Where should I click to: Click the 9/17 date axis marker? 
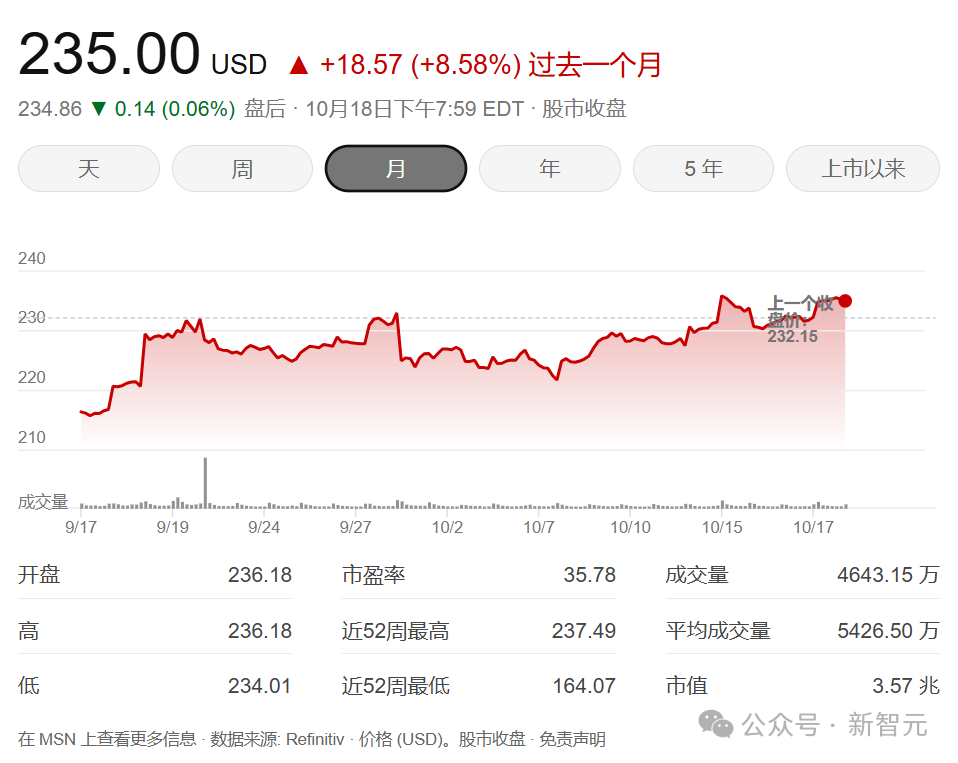(81, 527)
